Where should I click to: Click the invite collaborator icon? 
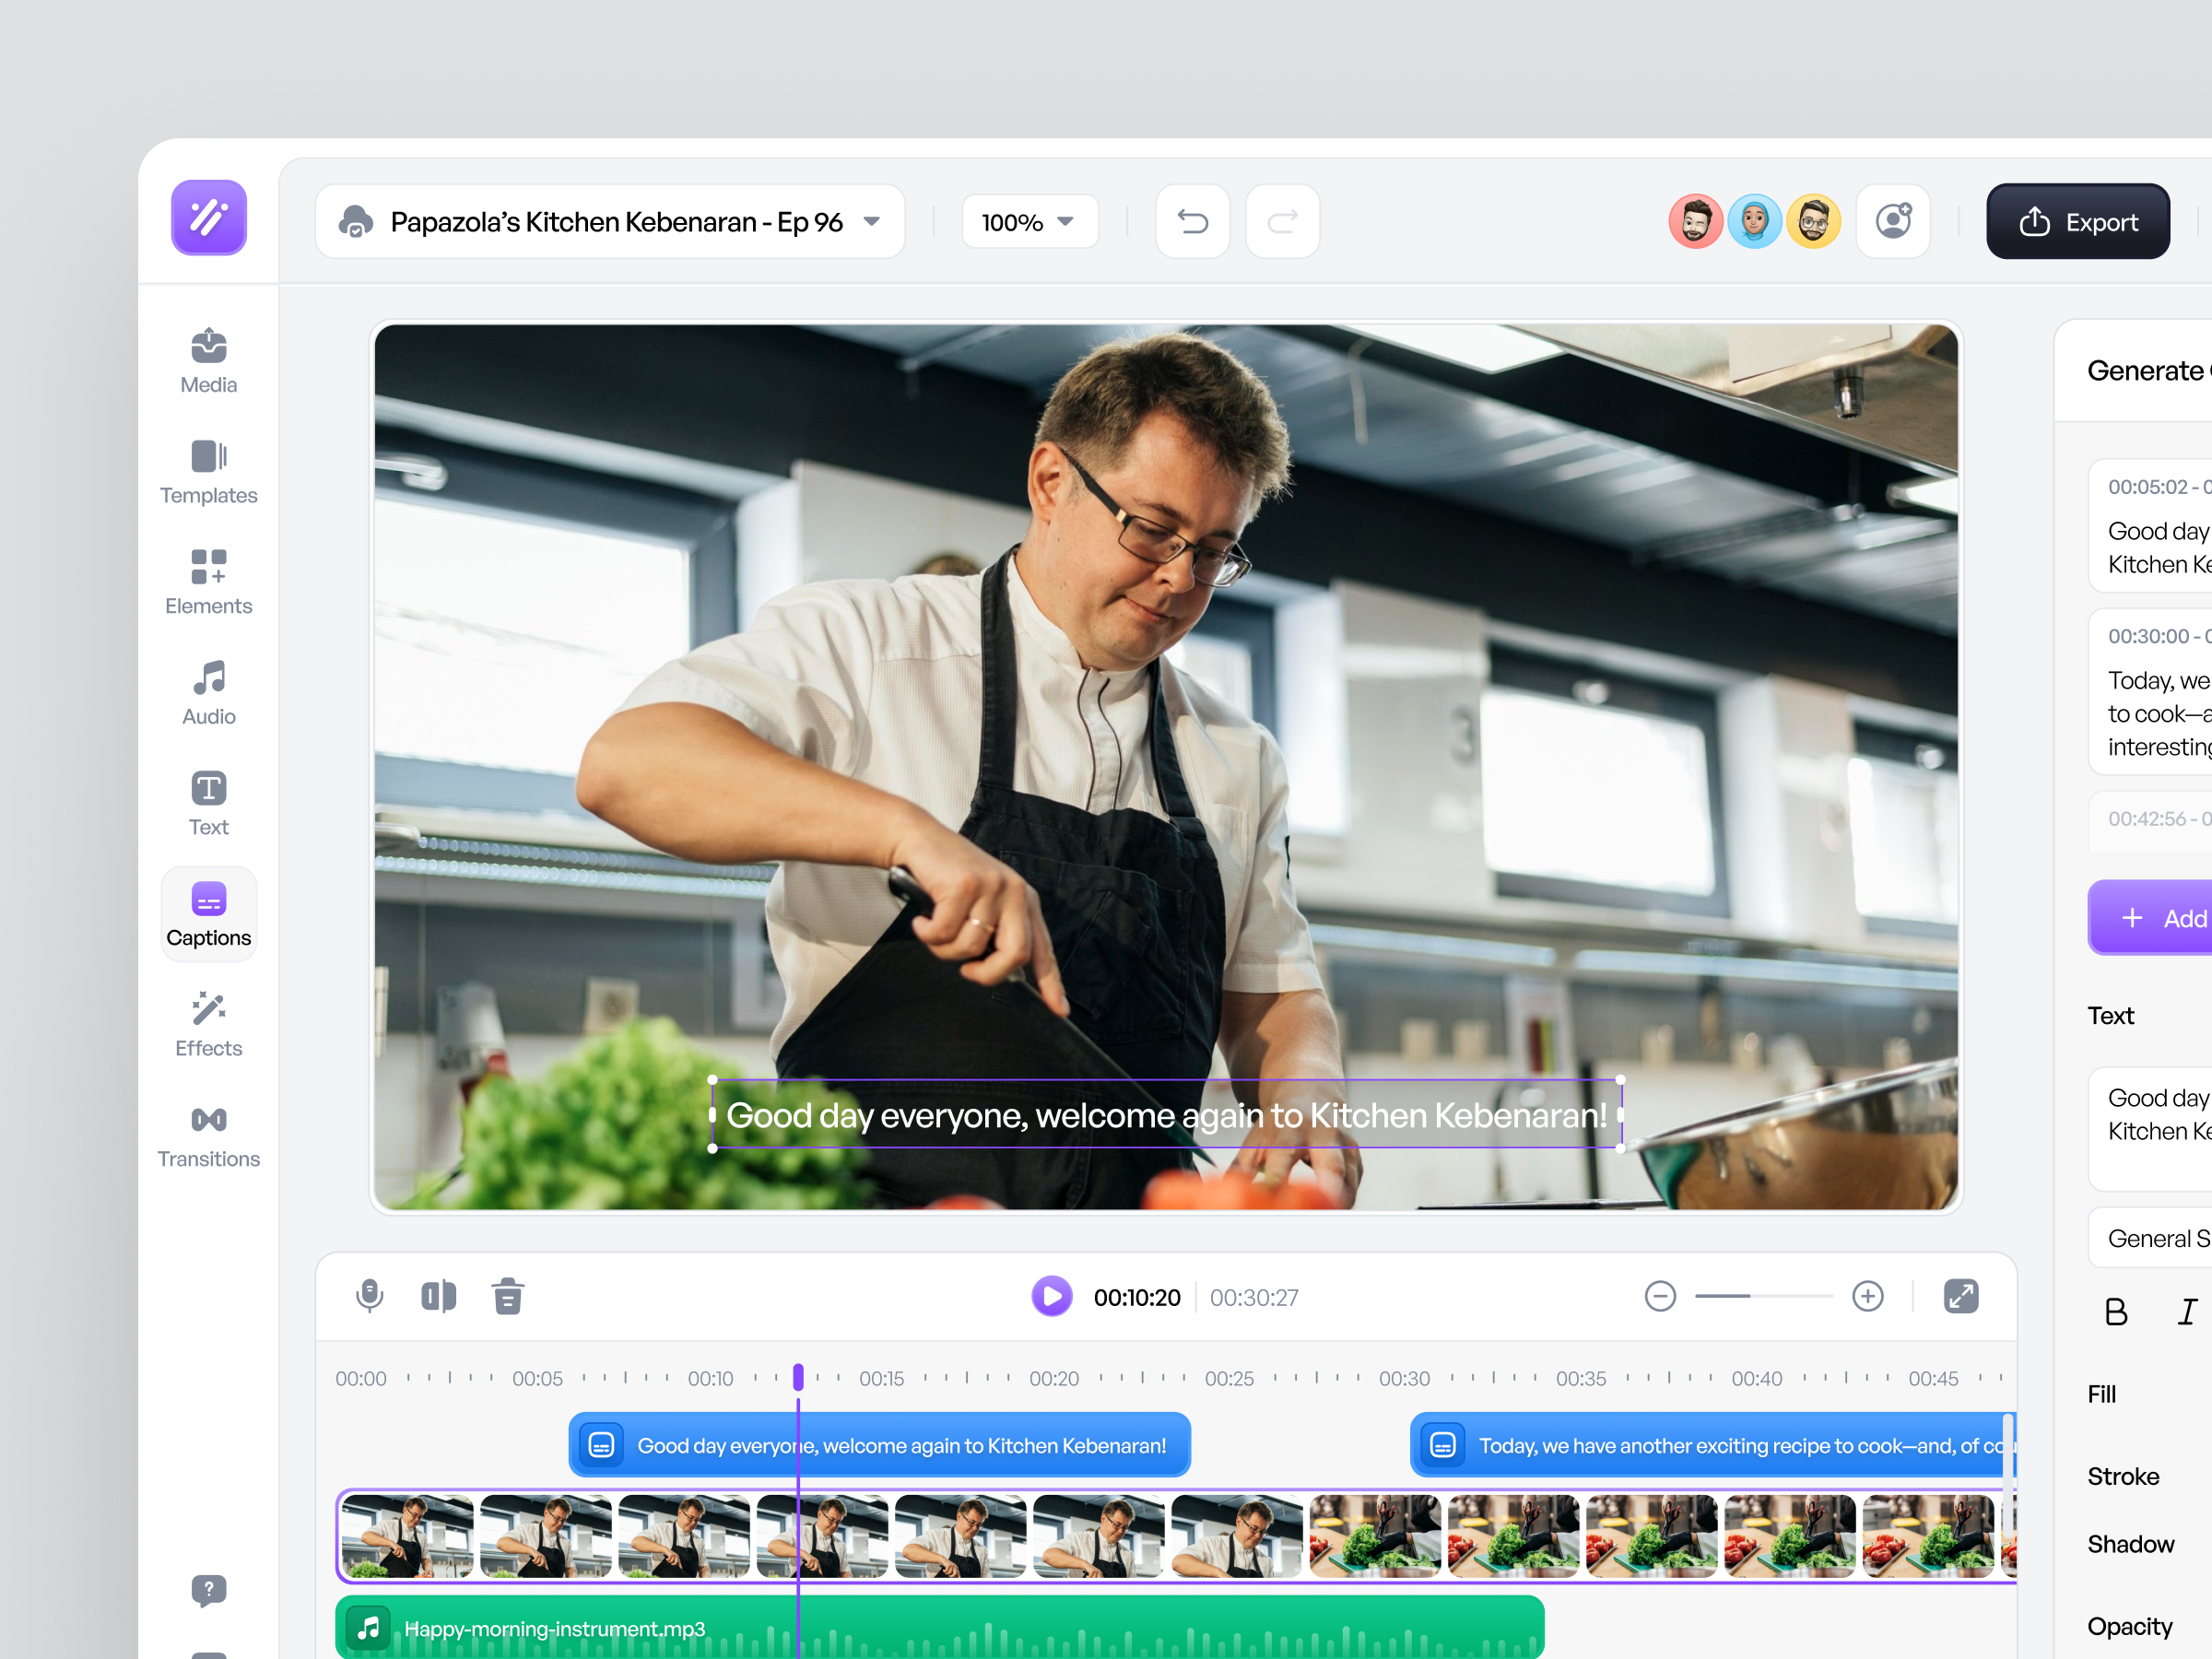tap(1893, 221)
